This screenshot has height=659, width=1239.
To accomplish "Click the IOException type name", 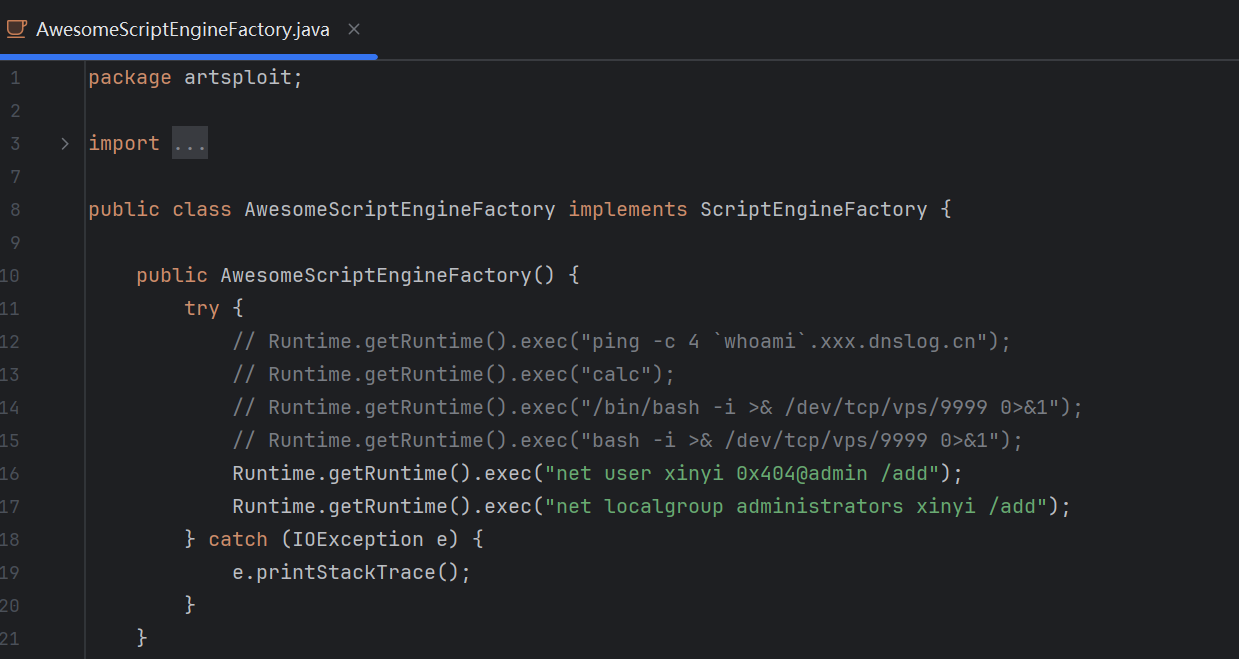I will (358, 540).
